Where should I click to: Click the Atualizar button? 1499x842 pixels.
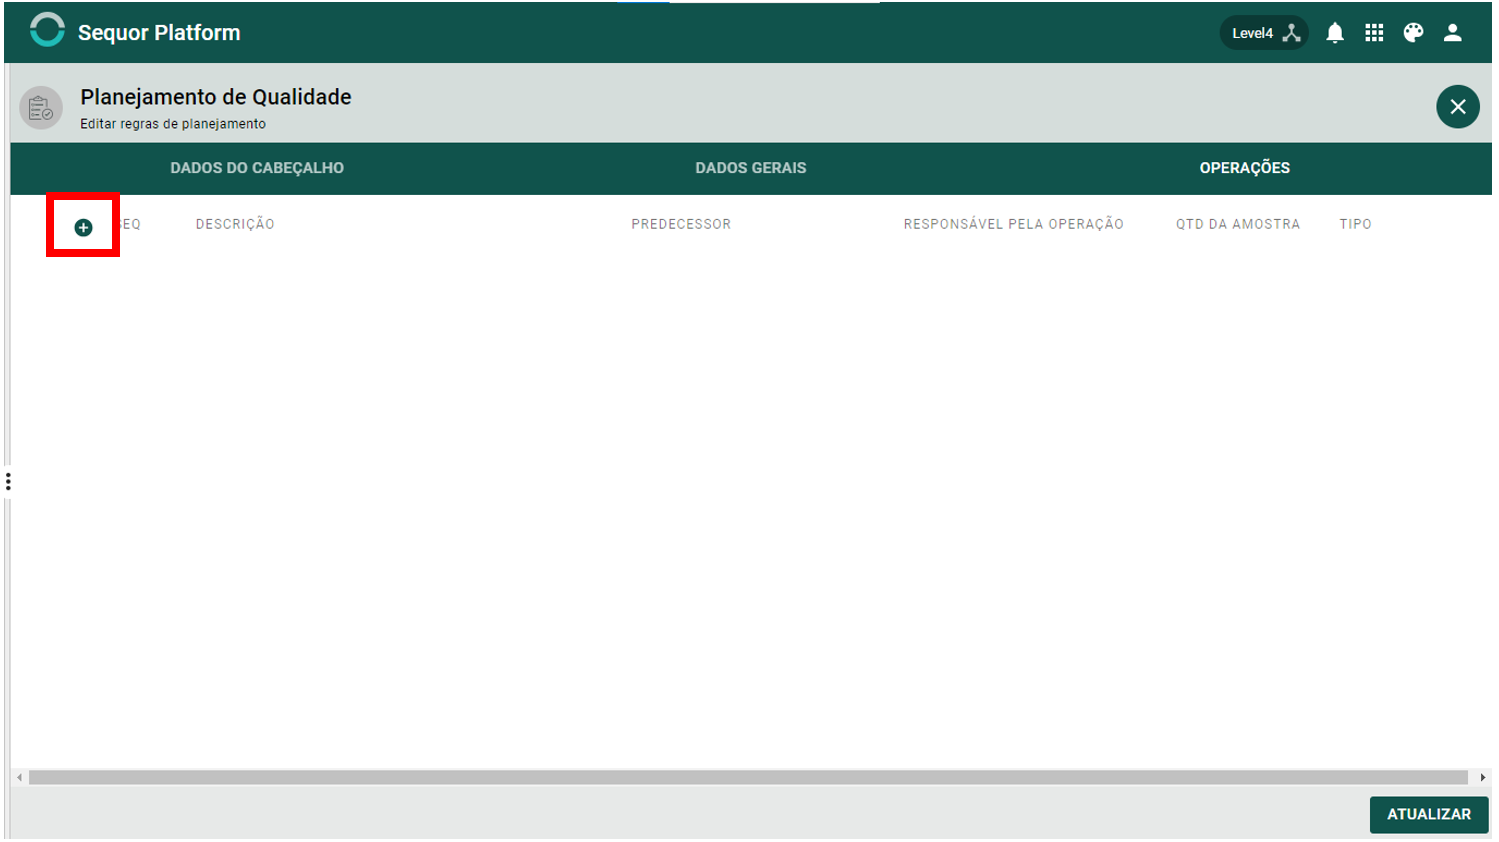[x=1429, y=814]
